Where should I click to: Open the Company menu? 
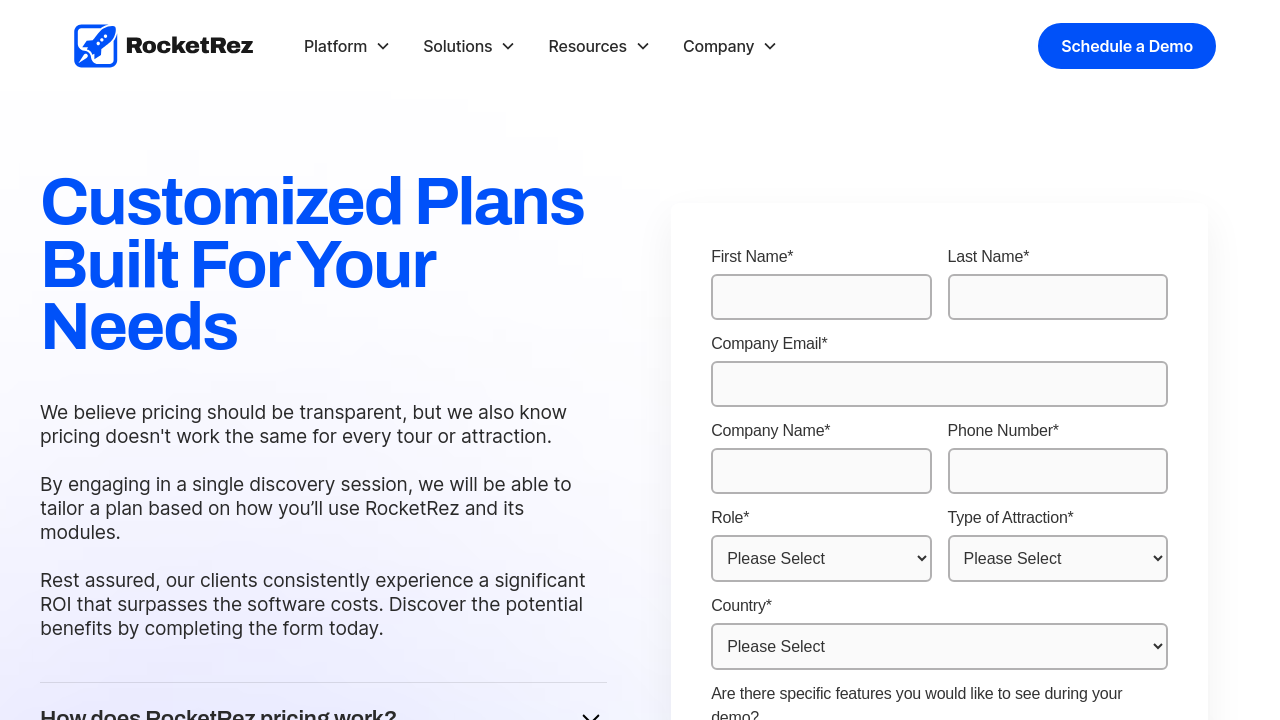tap(719, 46)
